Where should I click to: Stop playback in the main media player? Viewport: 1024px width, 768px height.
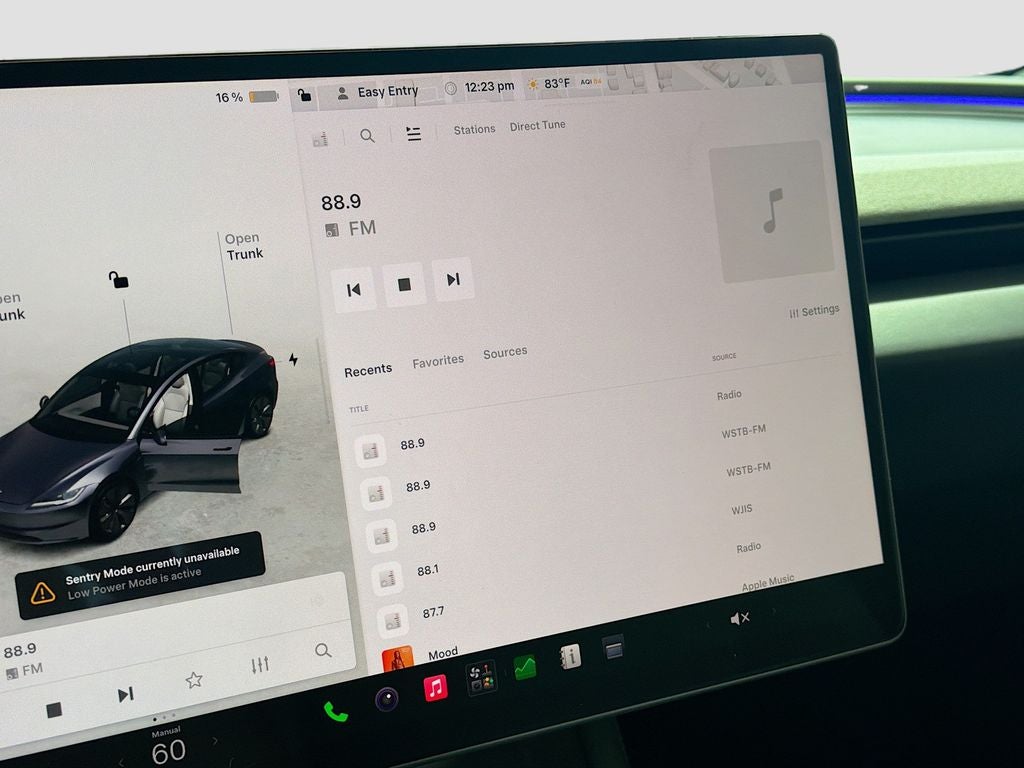(404, 284)
